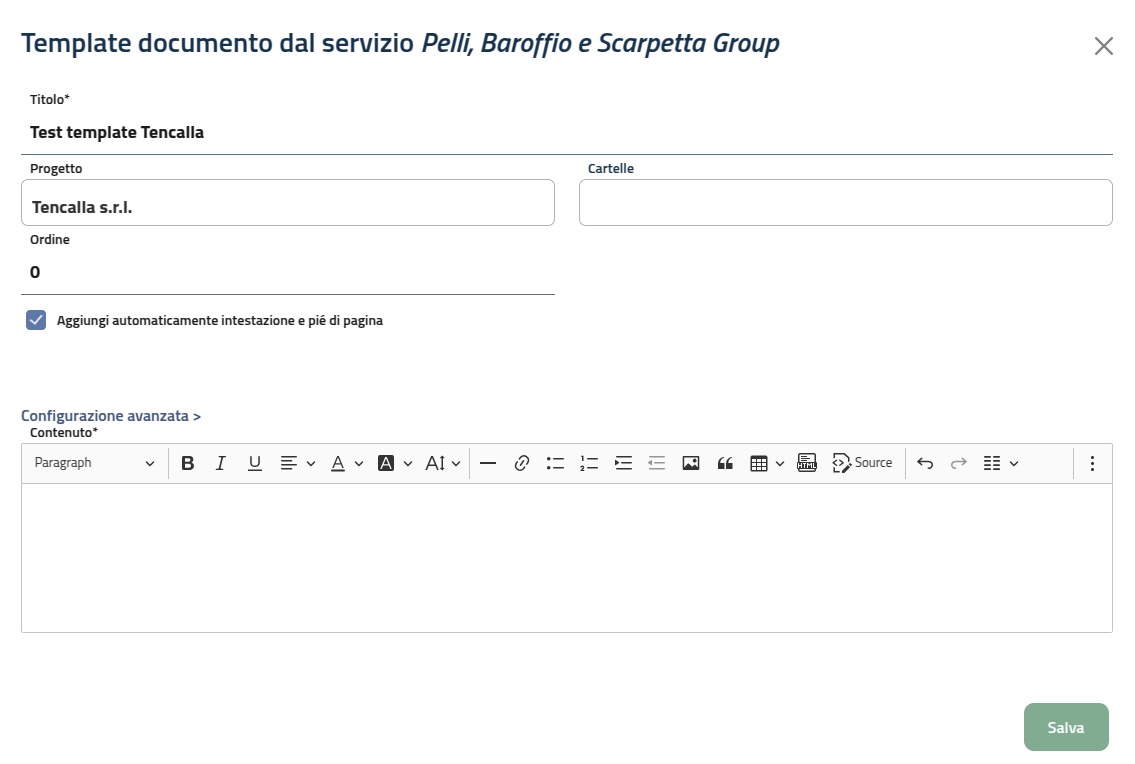Start a numbered list

589,463
